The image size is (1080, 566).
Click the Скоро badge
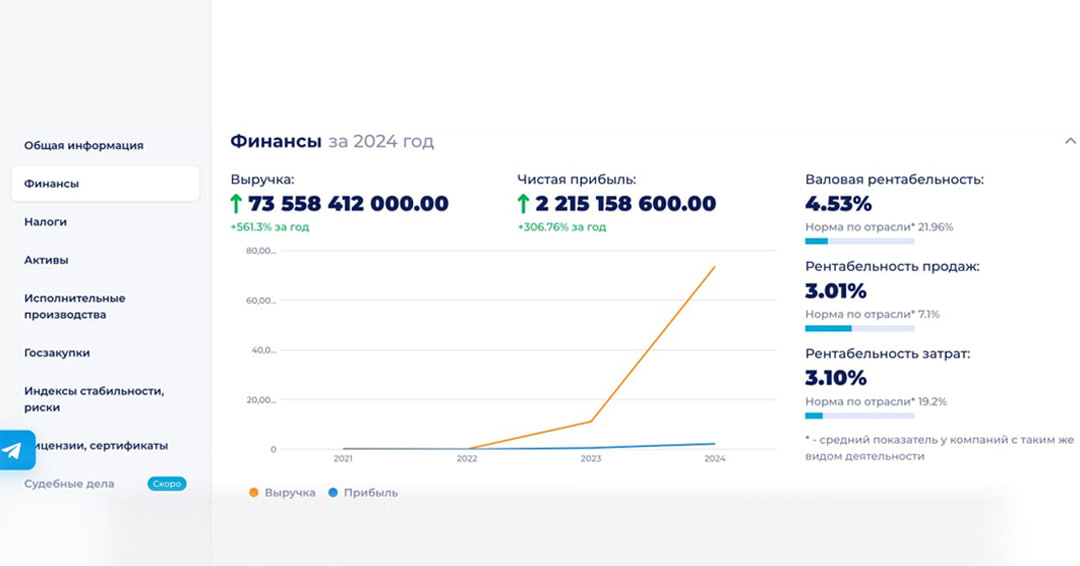[x=167, y=484]
